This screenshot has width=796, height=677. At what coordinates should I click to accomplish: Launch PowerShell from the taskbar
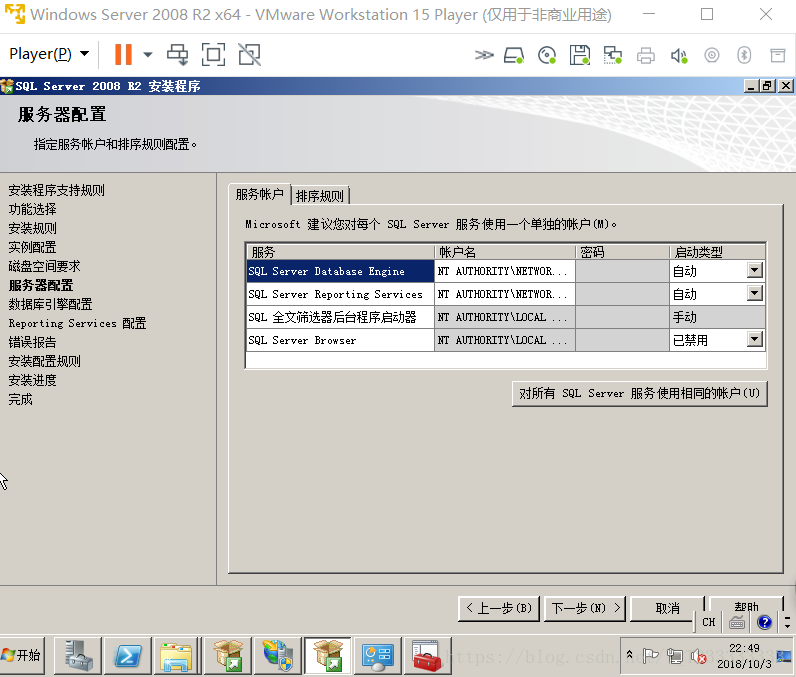[x=127, y=655]
